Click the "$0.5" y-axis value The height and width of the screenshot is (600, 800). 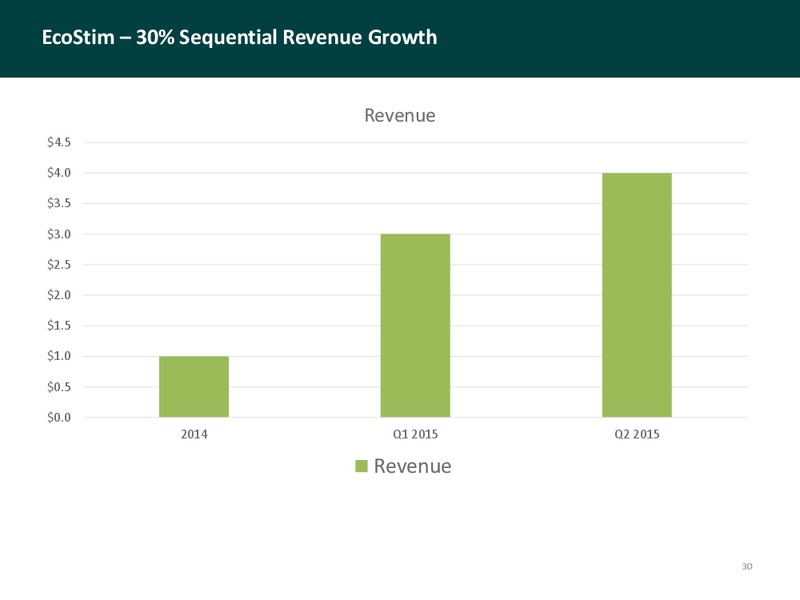59,387
